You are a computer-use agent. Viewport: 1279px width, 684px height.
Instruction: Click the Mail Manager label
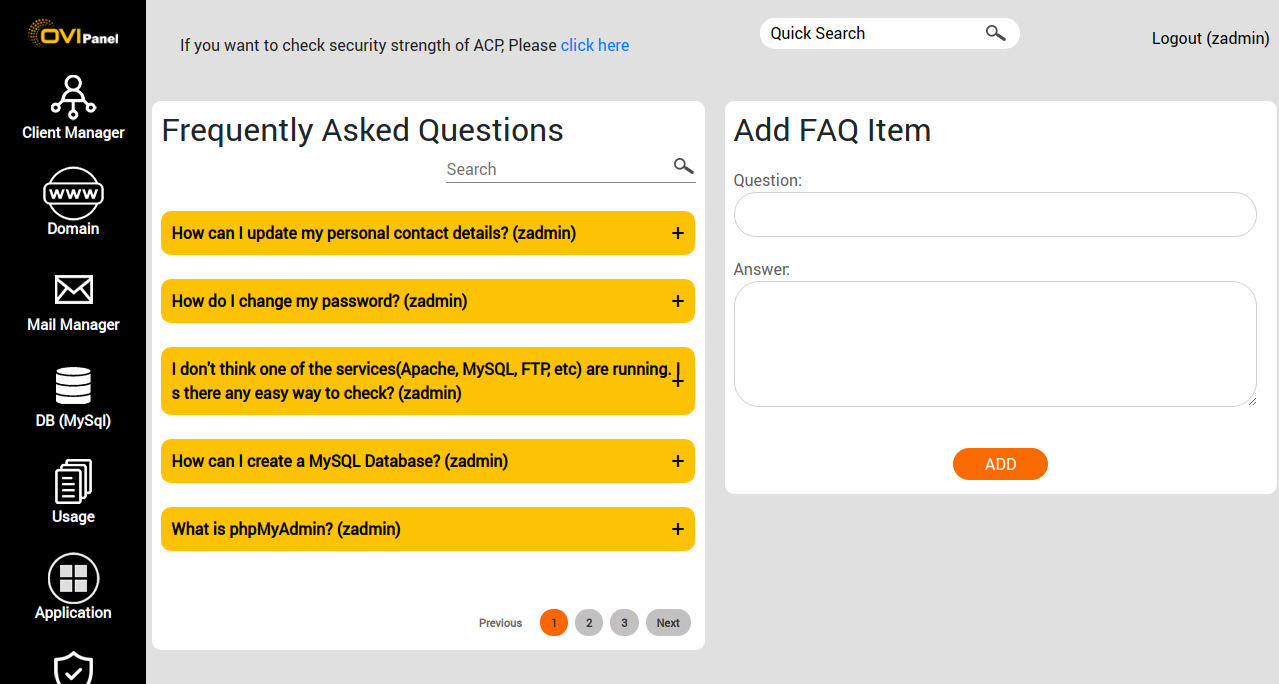coord(73,325)
